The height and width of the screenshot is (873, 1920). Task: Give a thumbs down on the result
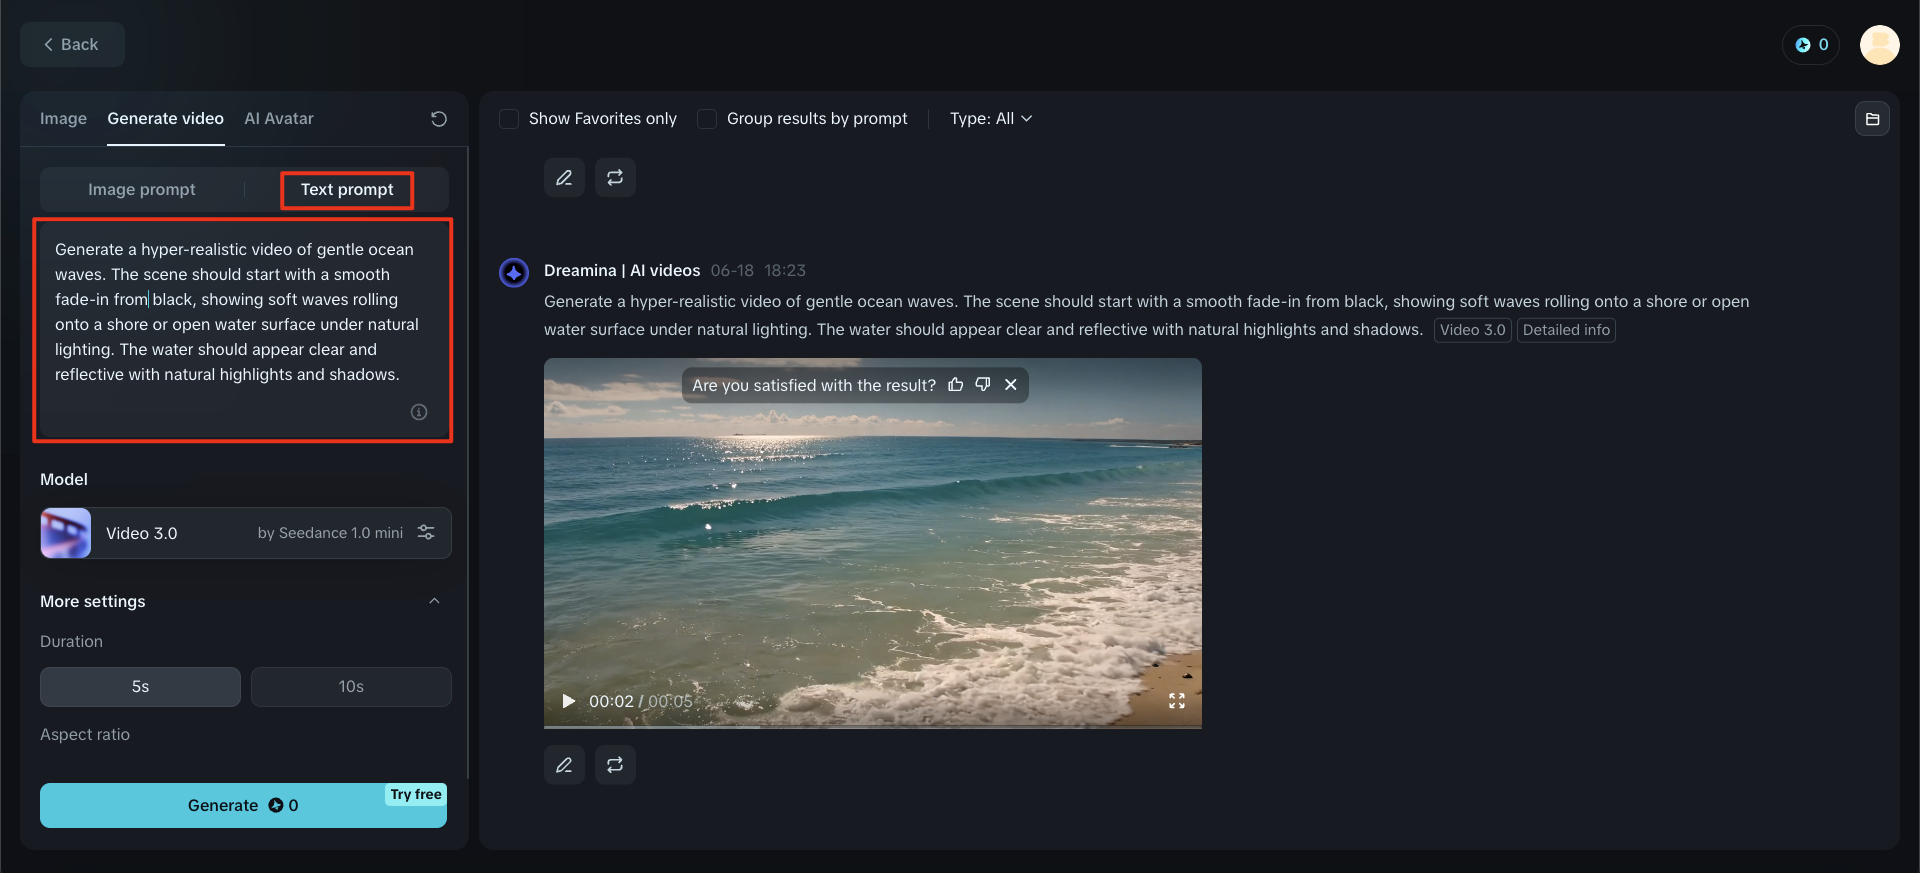[x=982, y=384]
